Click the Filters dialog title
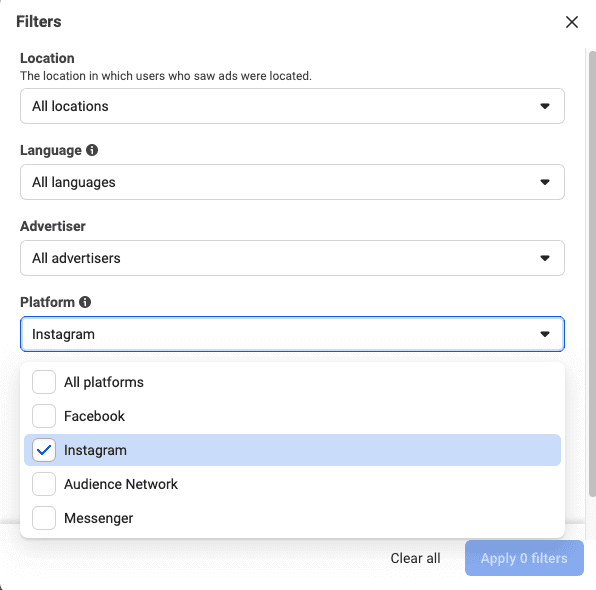This screenshot has height=590, width=596. coord(39,22)
